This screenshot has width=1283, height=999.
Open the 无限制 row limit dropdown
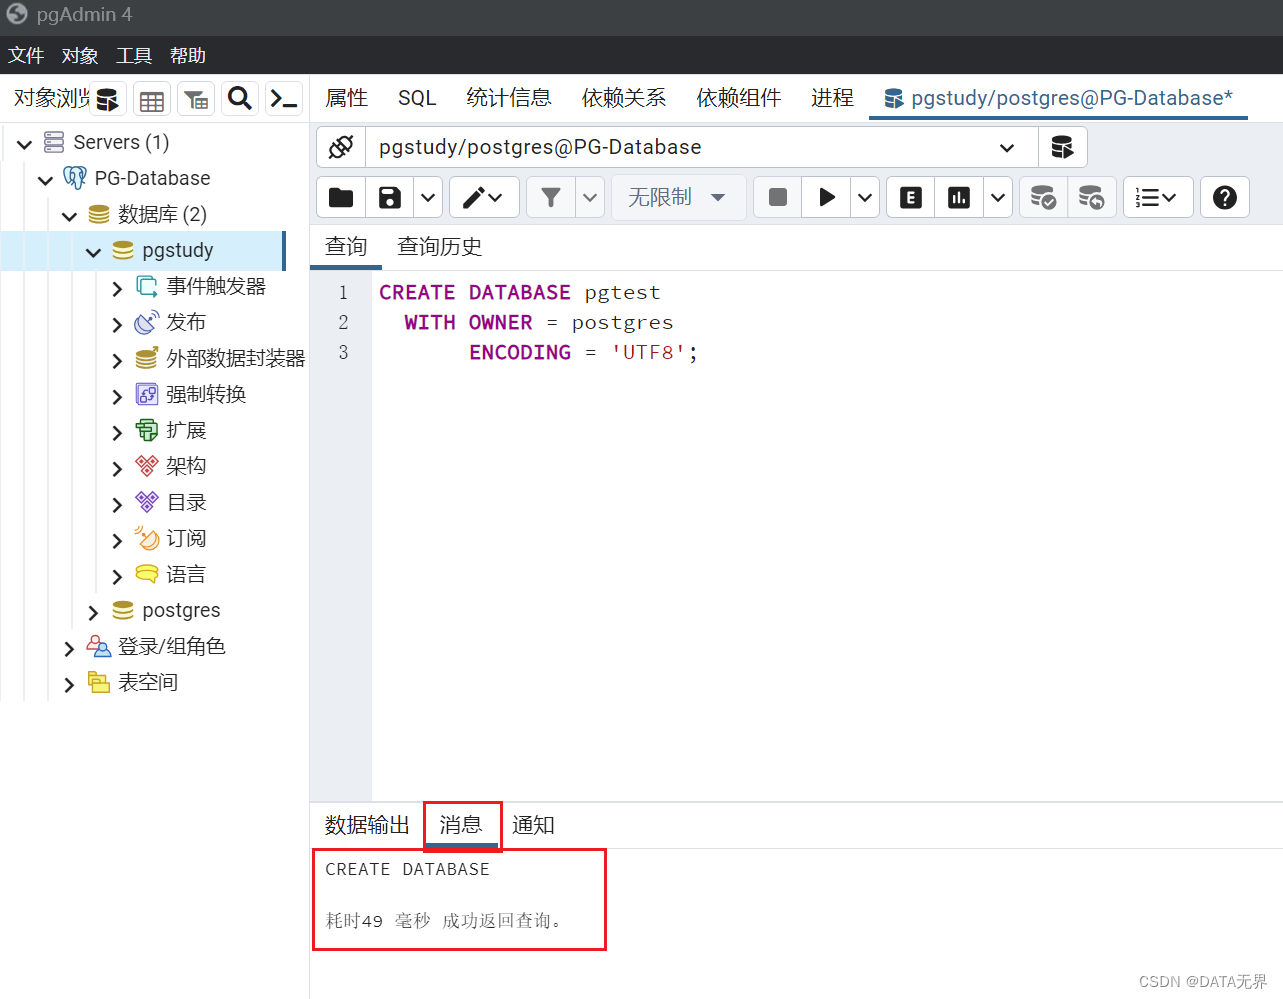coord(678,197)
